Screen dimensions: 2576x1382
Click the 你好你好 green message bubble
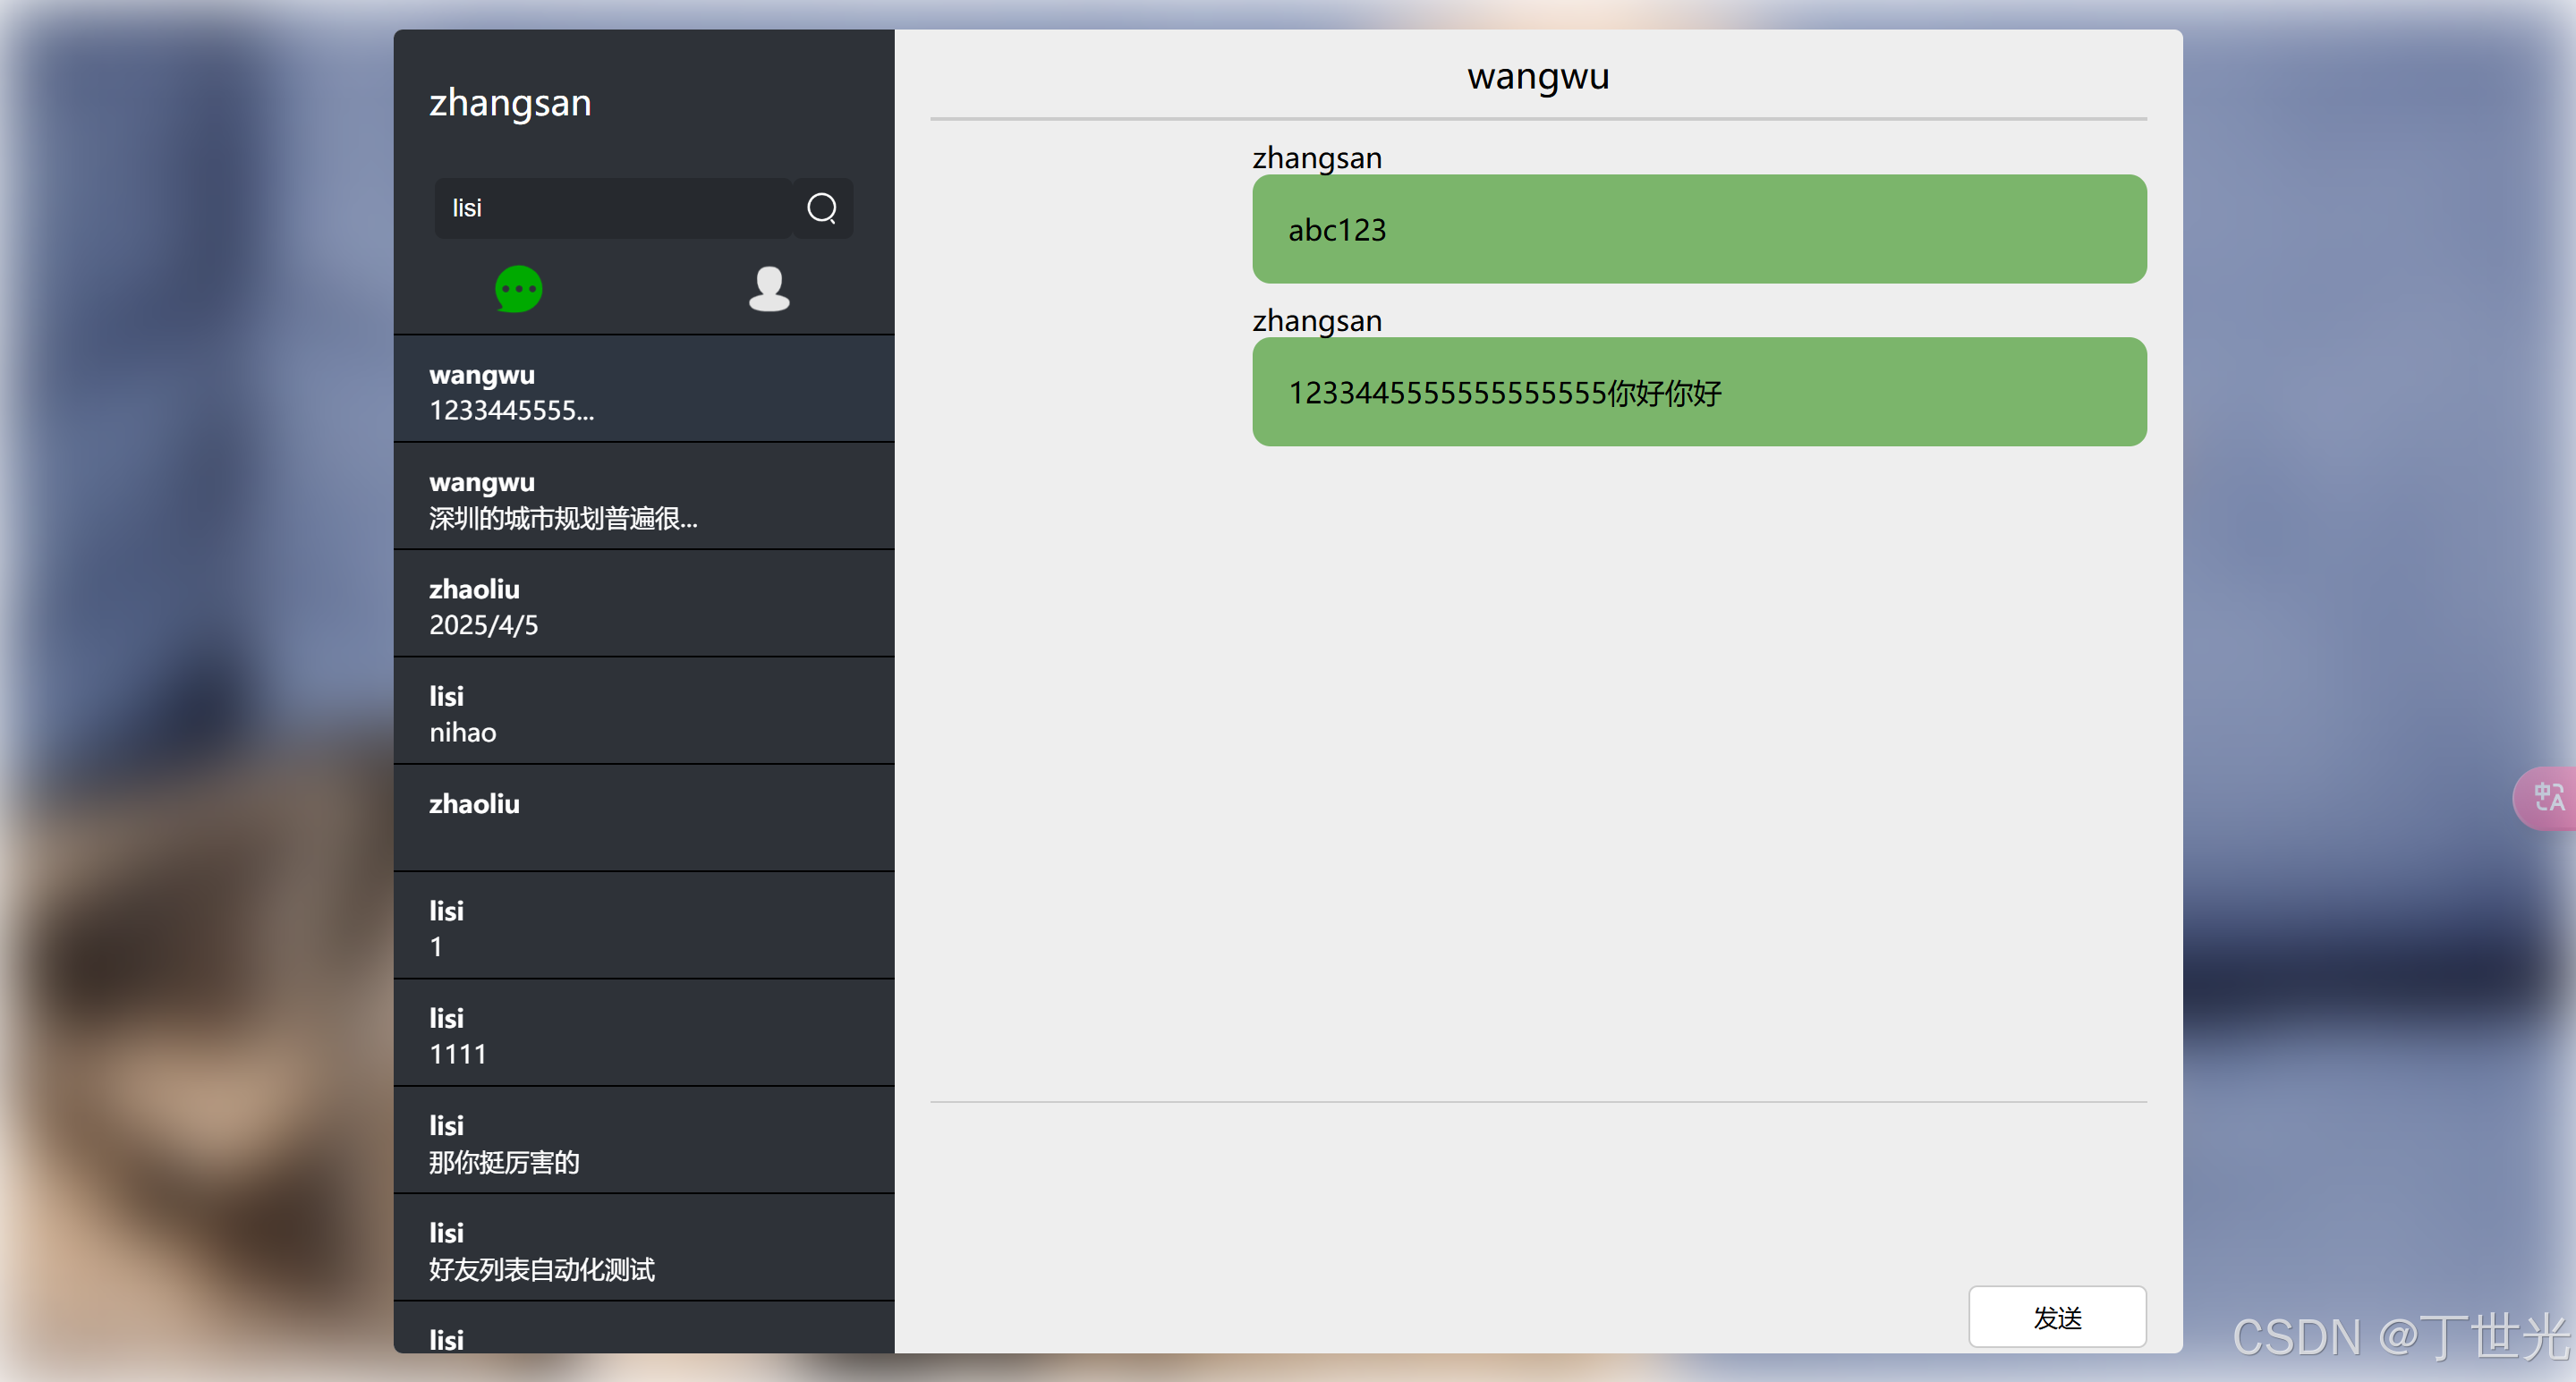click(1698, 392)
